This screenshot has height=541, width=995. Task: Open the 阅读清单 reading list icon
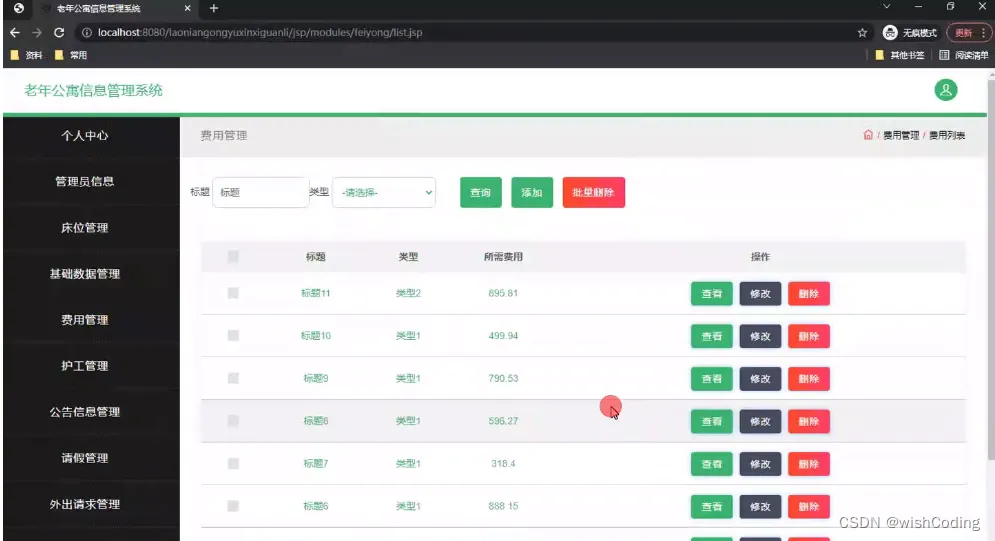tap(944, 55)
